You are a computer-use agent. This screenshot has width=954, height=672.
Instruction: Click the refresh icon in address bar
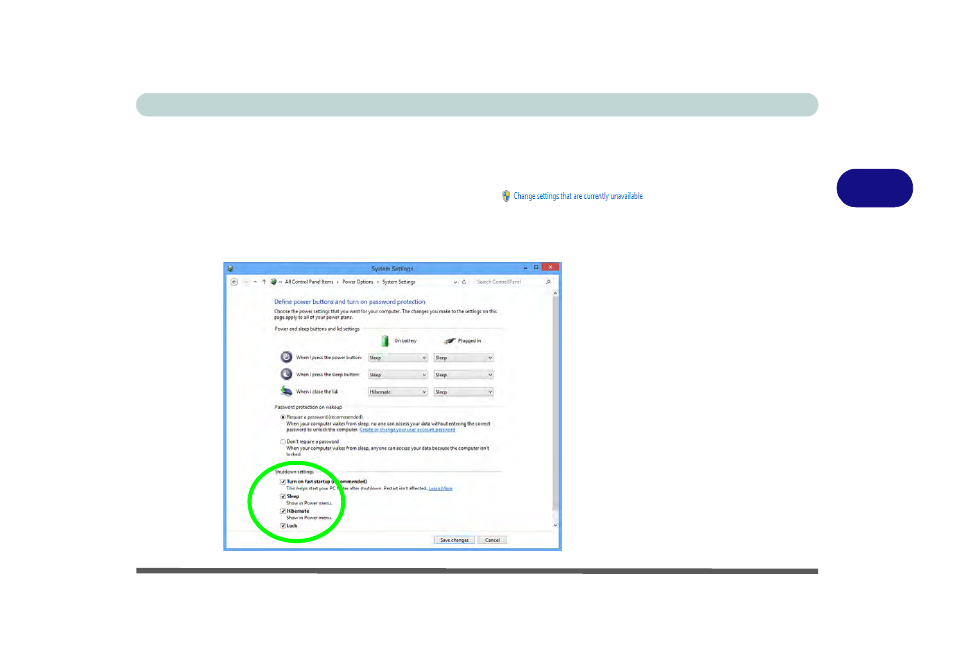click(464, 282)
